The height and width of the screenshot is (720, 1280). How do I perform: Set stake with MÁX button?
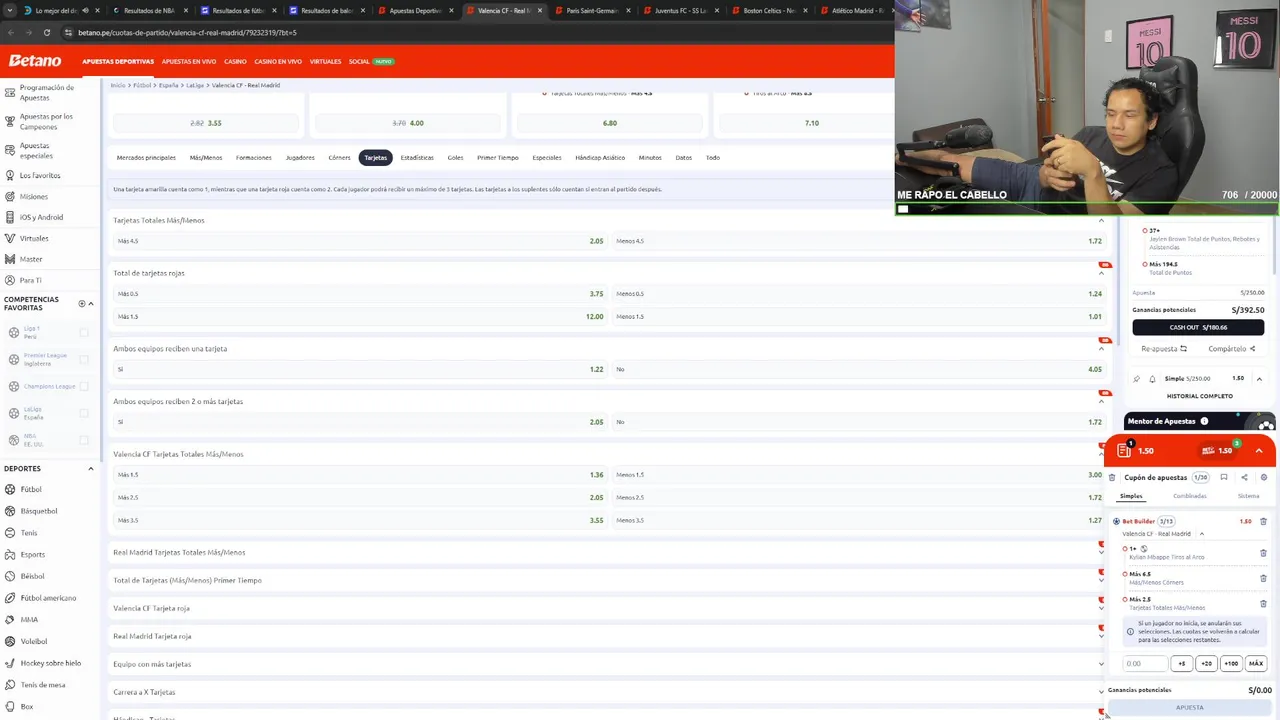click(1256, 663)
